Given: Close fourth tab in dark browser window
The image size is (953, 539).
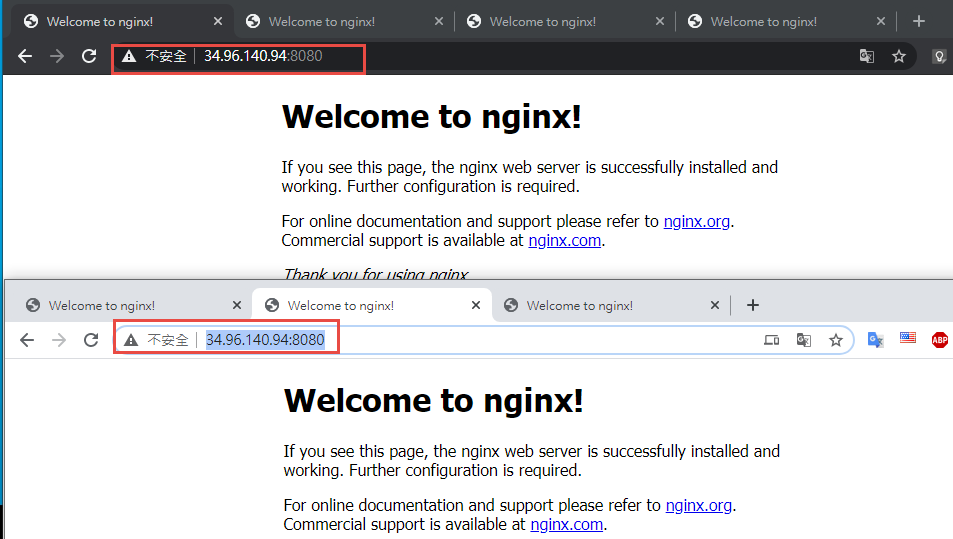Looking at the screenshot, I should [x=881, y=21].
